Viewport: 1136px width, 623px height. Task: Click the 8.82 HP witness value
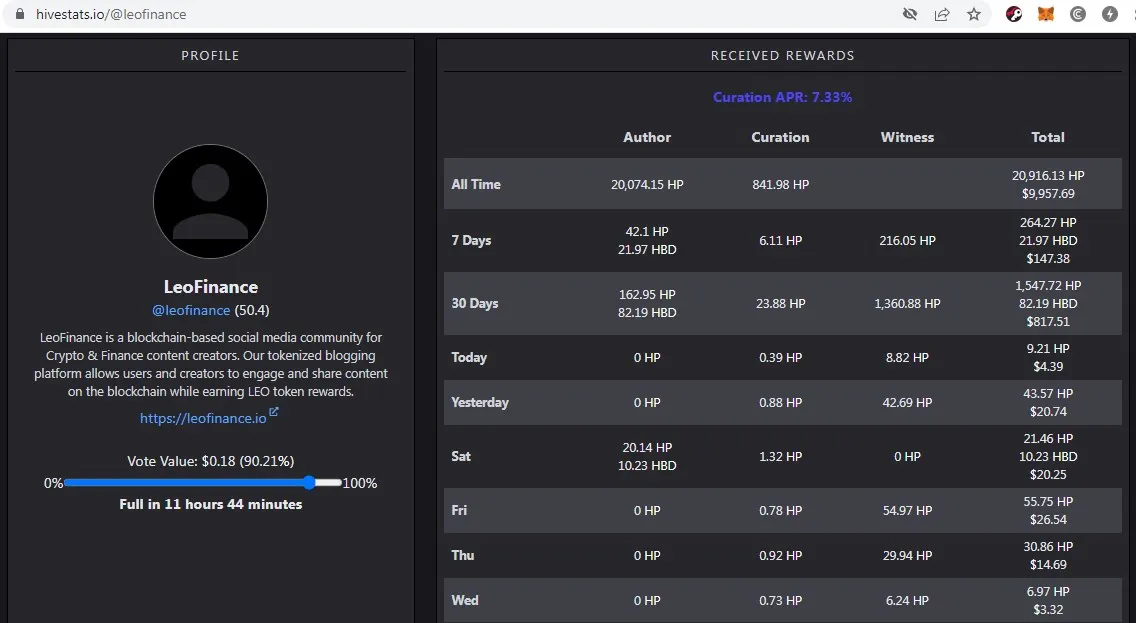tap(907, 358)
